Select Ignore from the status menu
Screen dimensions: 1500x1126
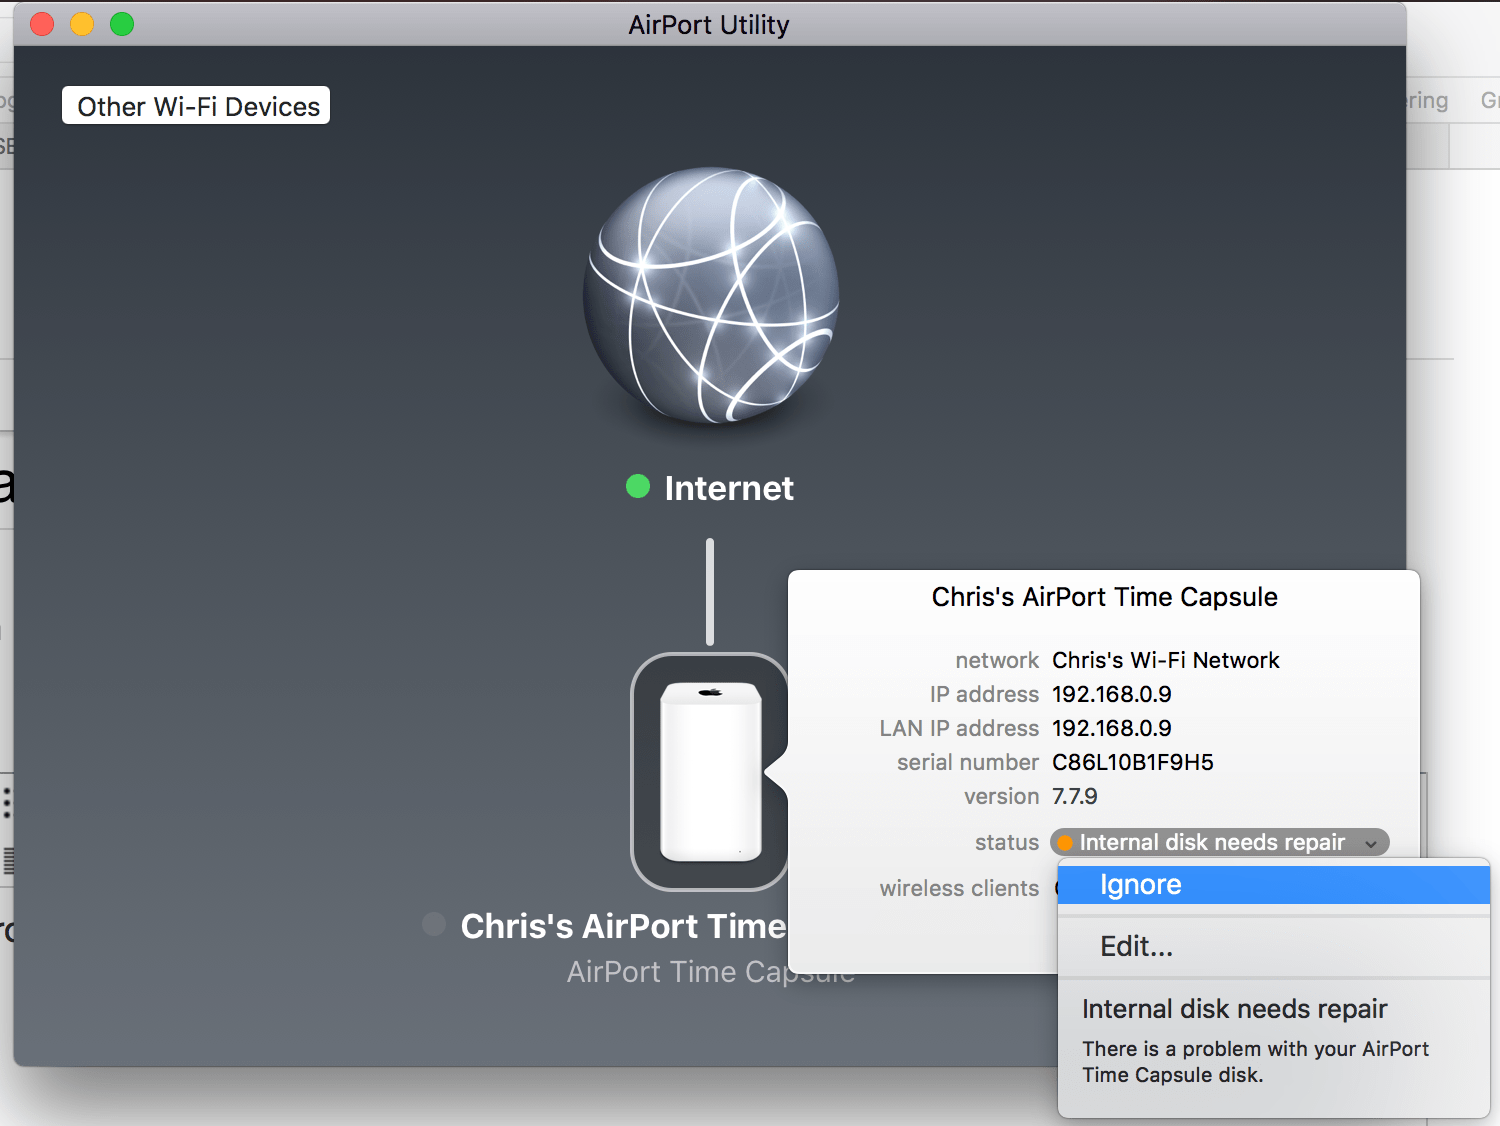[x=1140, y=884]
